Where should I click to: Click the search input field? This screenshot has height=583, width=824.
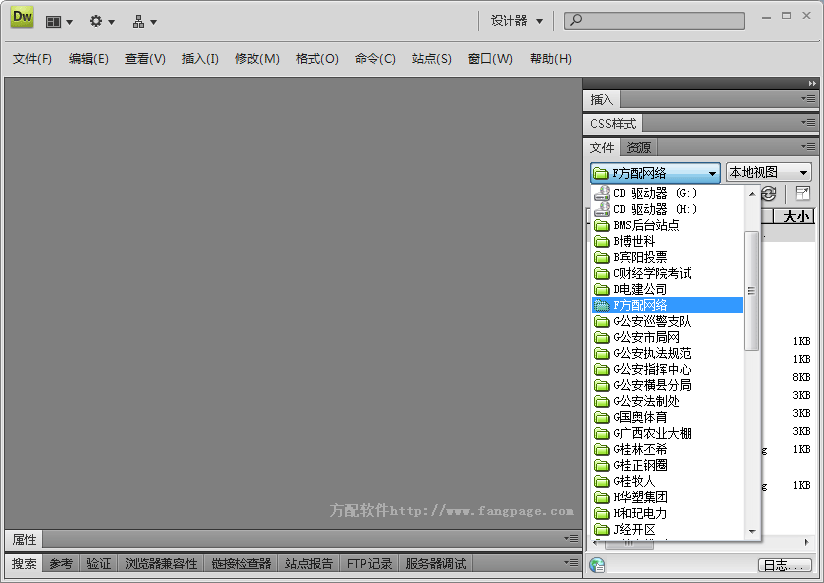[654, 21]
